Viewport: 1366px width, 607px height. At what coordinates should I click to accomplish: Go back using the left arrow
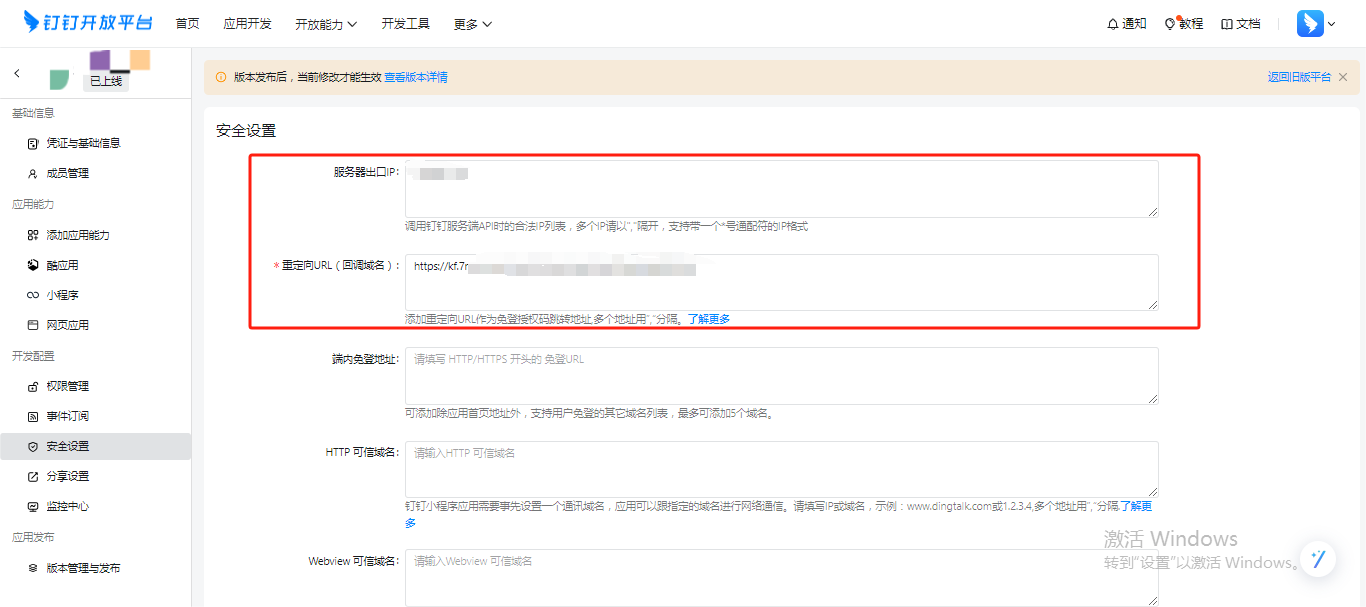[17, 74]
